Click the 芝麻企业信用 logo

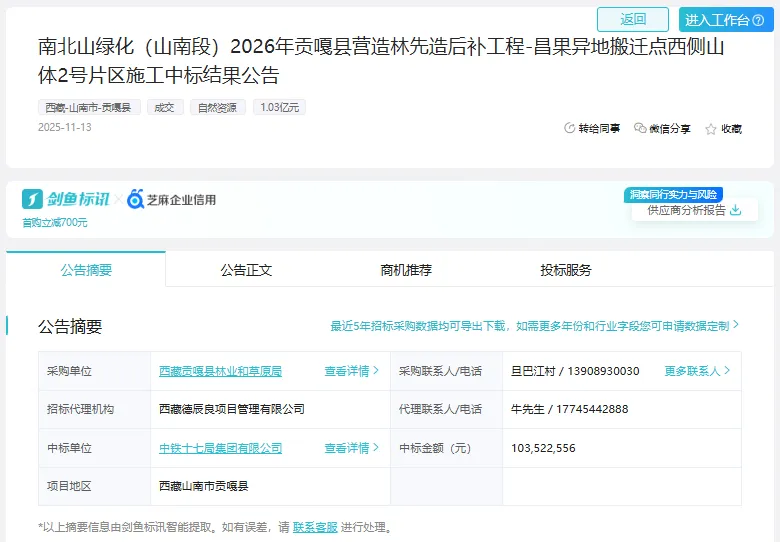coord(172,199)
